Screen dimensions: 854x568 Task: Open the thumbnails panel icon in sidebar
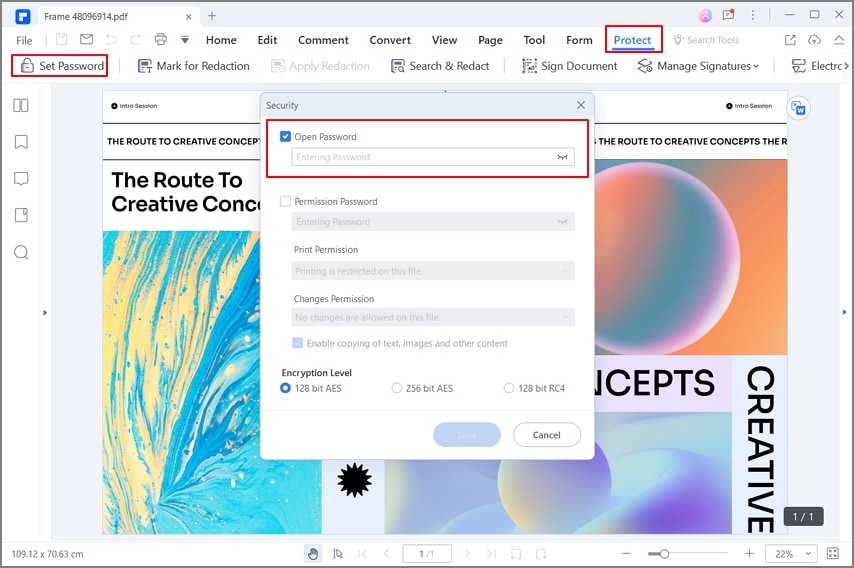pyautogui.click(x=21, y=105)
